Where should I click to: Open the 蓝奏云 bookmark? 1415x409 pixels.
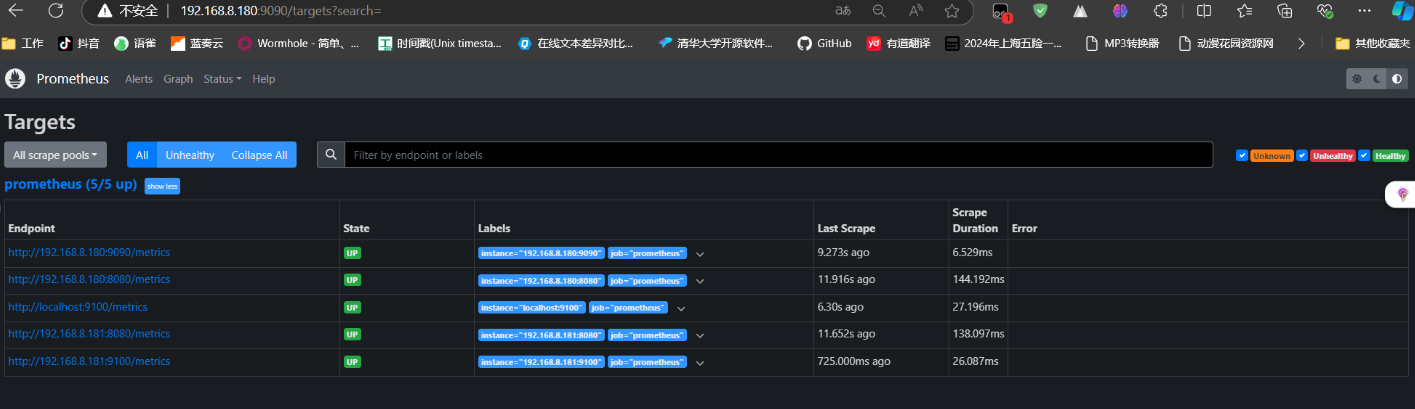[x=197, y=43]
